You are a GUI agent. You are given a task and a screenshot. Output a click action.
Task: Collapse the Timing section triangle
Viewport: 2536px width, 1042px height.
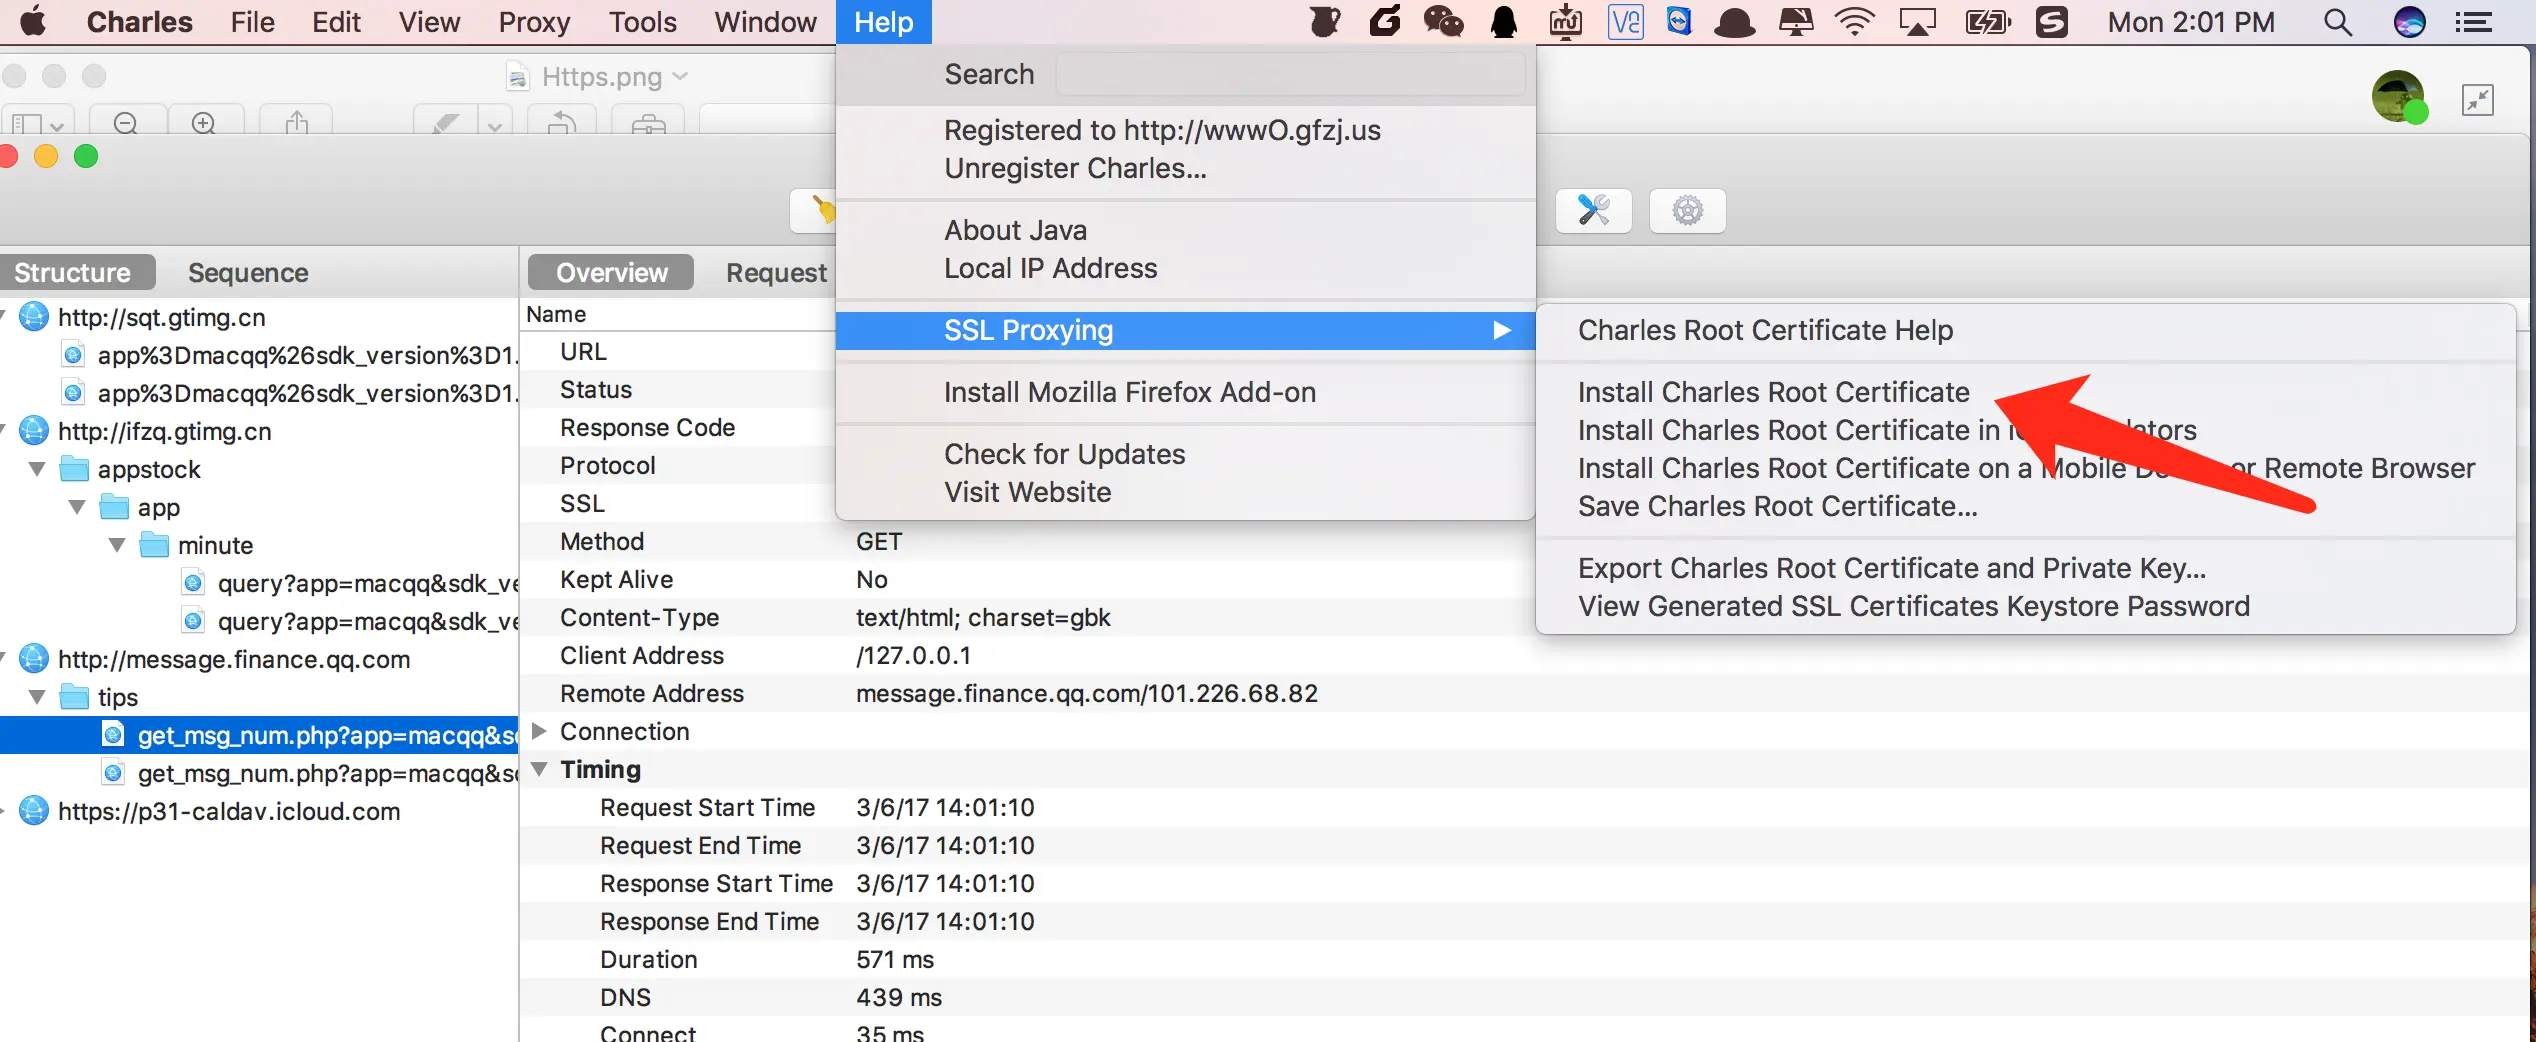point(539,769)
